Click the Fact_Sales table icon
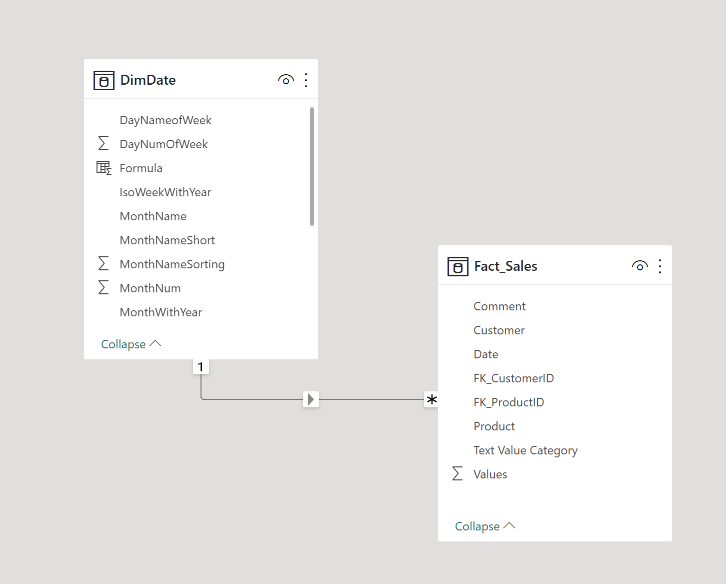Viewport: 726px width, 584px height. [457, 266]
